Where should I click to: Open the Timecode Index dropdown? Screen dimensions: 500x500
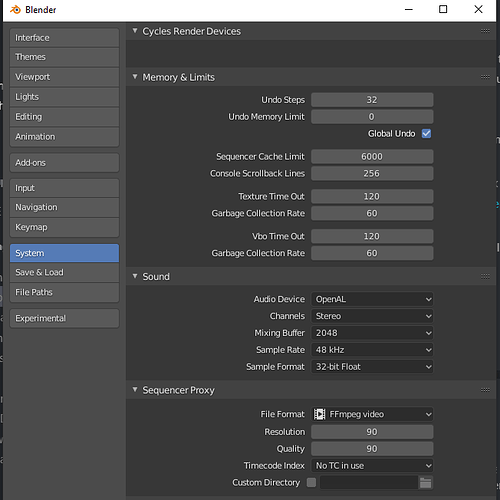372,466
